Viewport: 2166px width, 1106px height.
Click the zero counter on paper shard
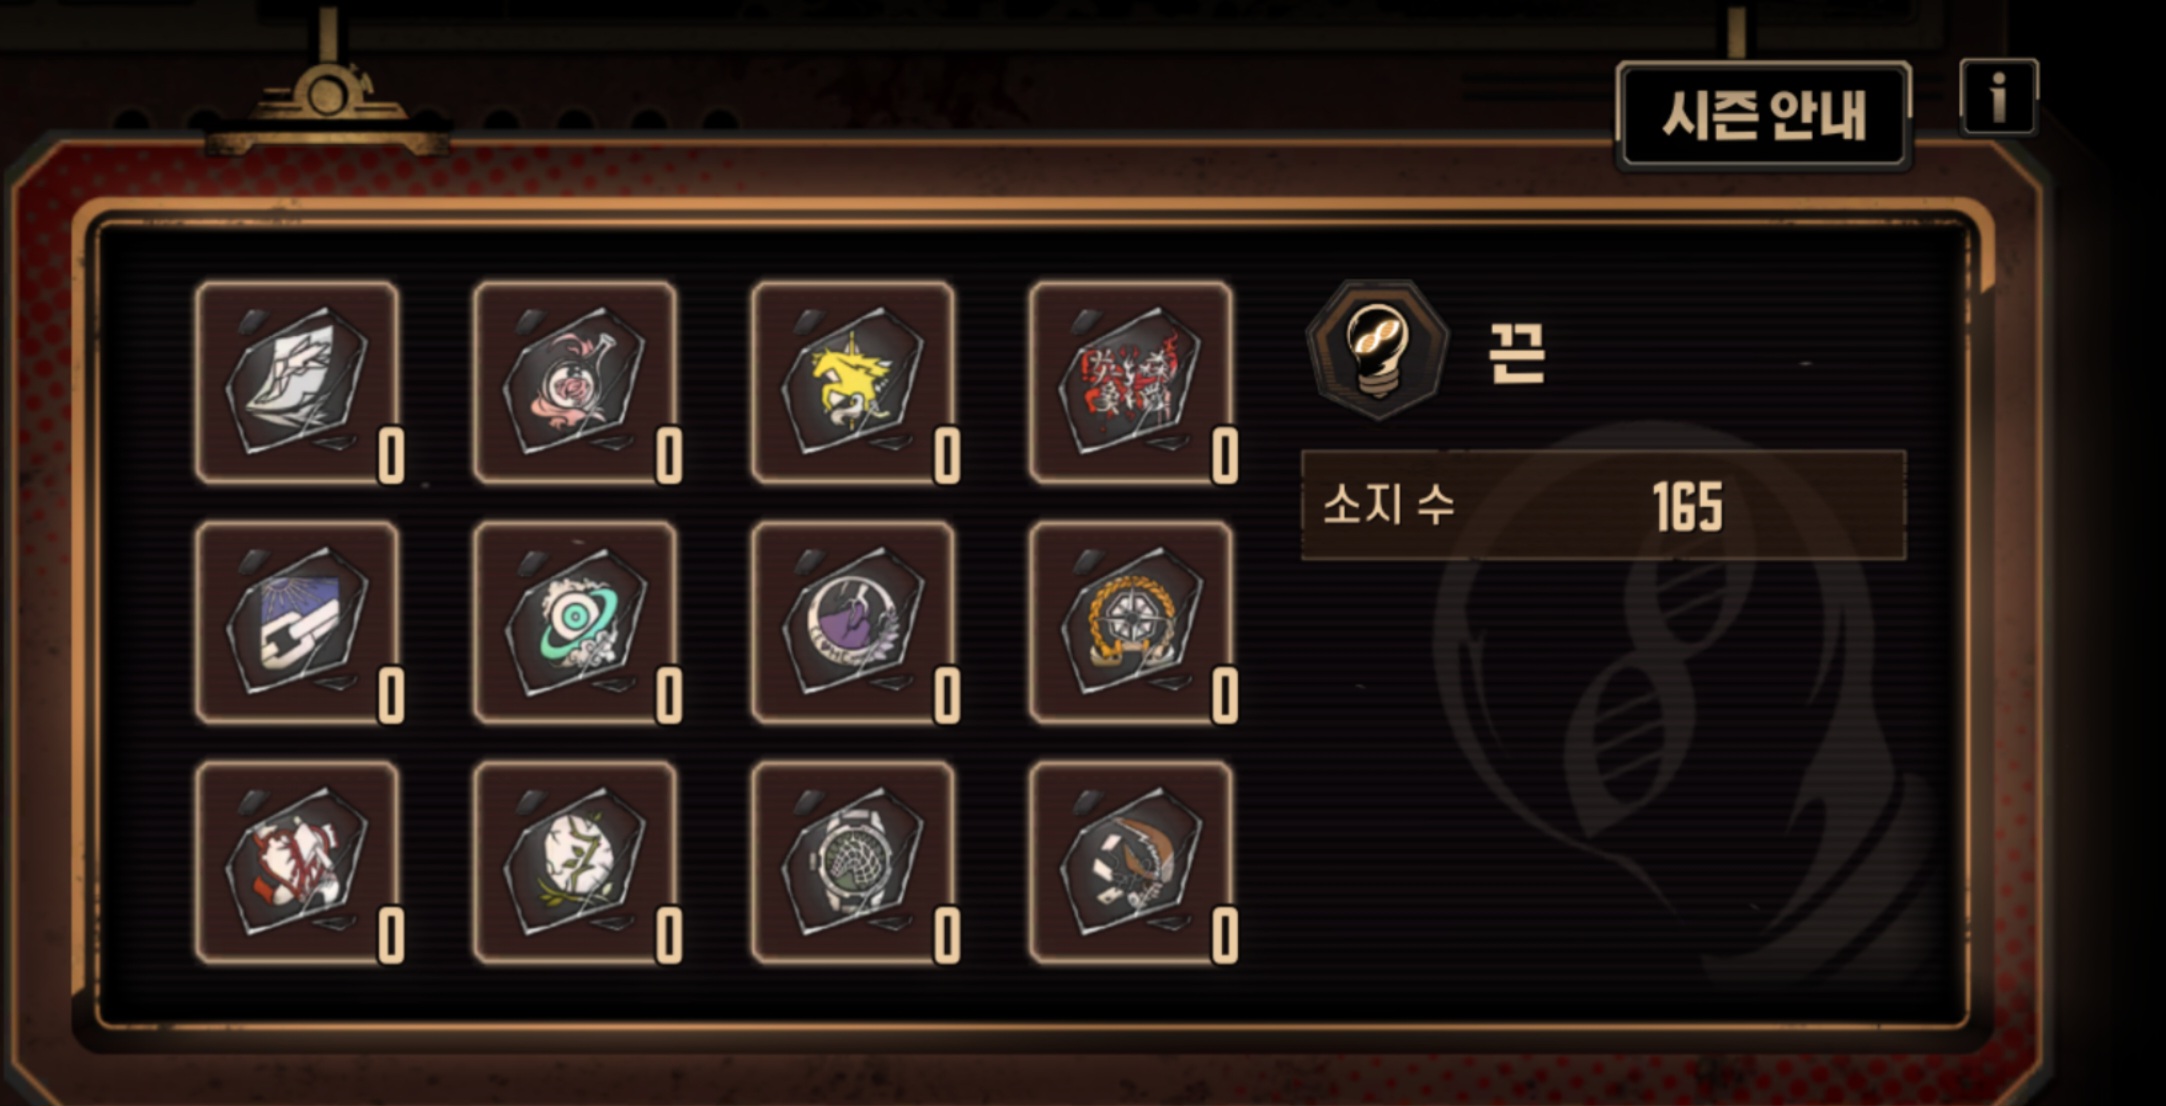(x=391, y=456)
